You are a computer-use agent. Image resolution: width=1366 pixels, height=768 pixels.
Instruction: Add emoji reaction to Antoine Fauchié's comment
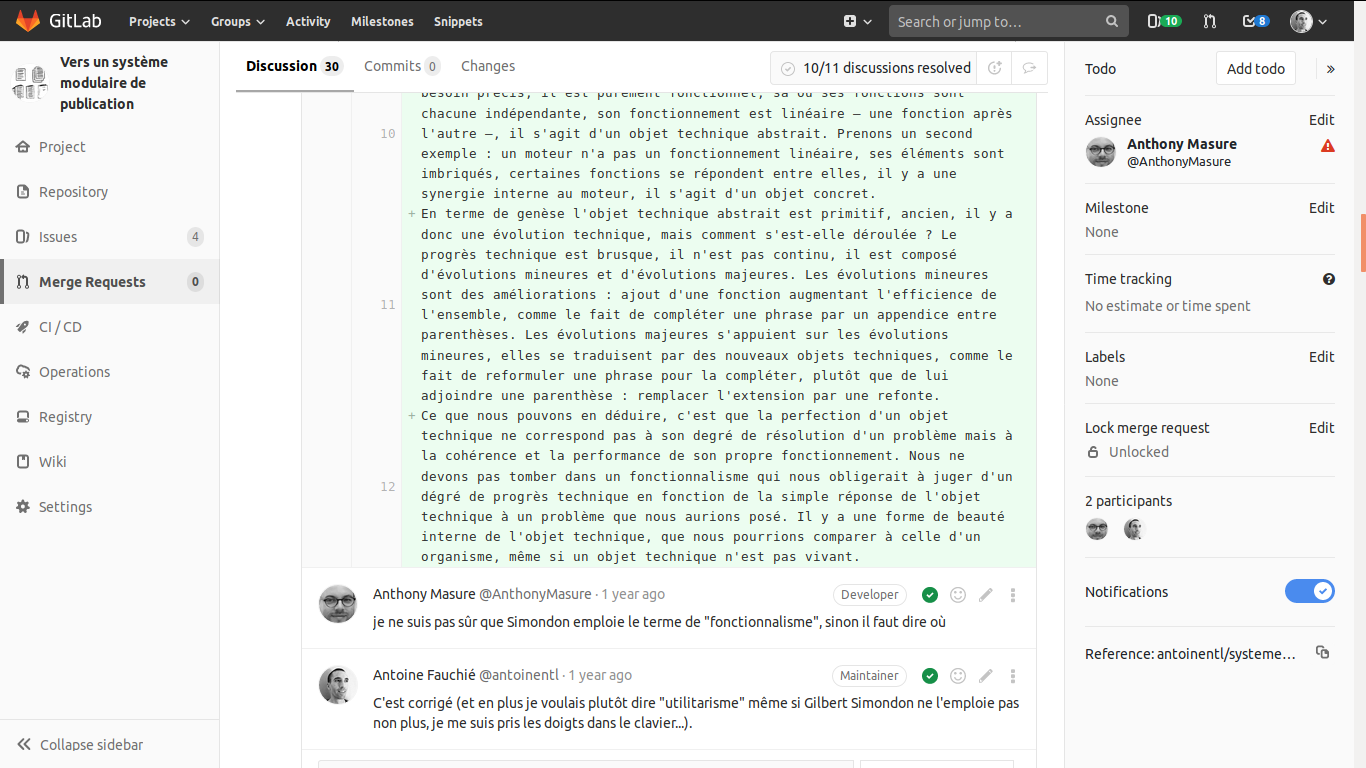(x=957, y=676)
